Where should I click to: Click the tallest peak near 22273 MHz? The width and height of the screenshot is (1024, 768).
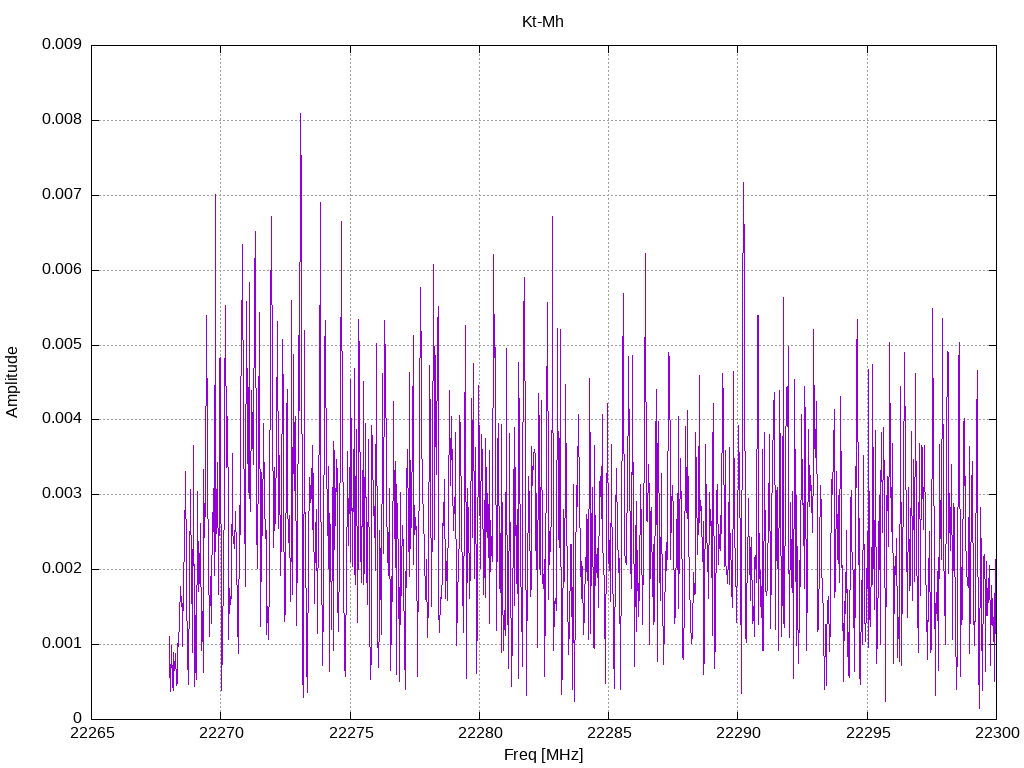click(300, 114)
